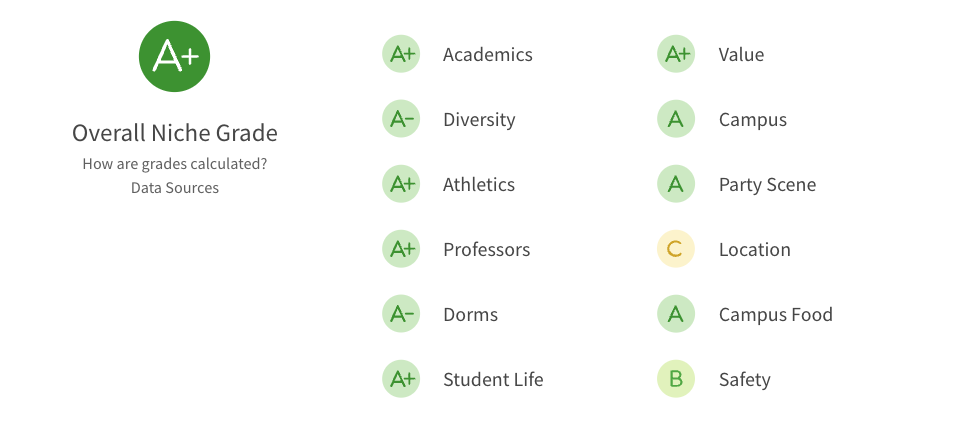Select the Academics category label
This screenshot has height=424, width=967.
click(x=488, y=54)
